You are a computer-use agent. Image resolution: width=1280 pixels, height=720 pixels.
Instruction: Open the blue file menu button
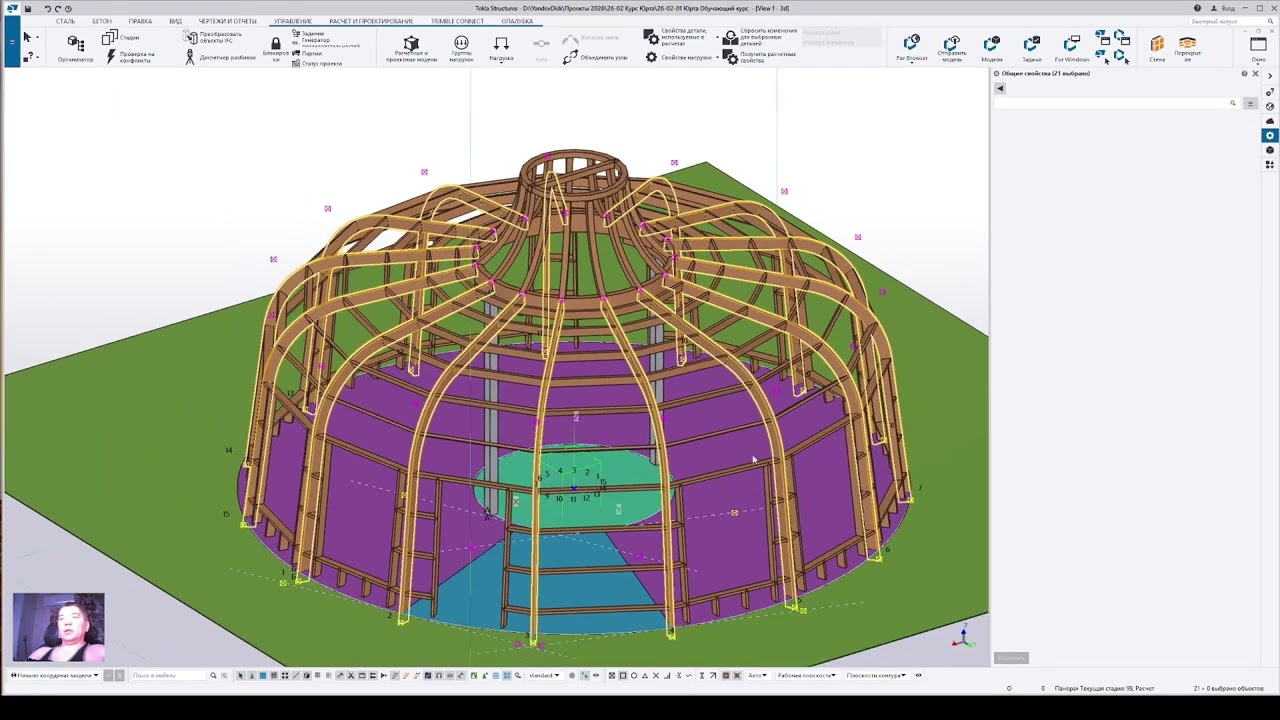click(11, 41)
